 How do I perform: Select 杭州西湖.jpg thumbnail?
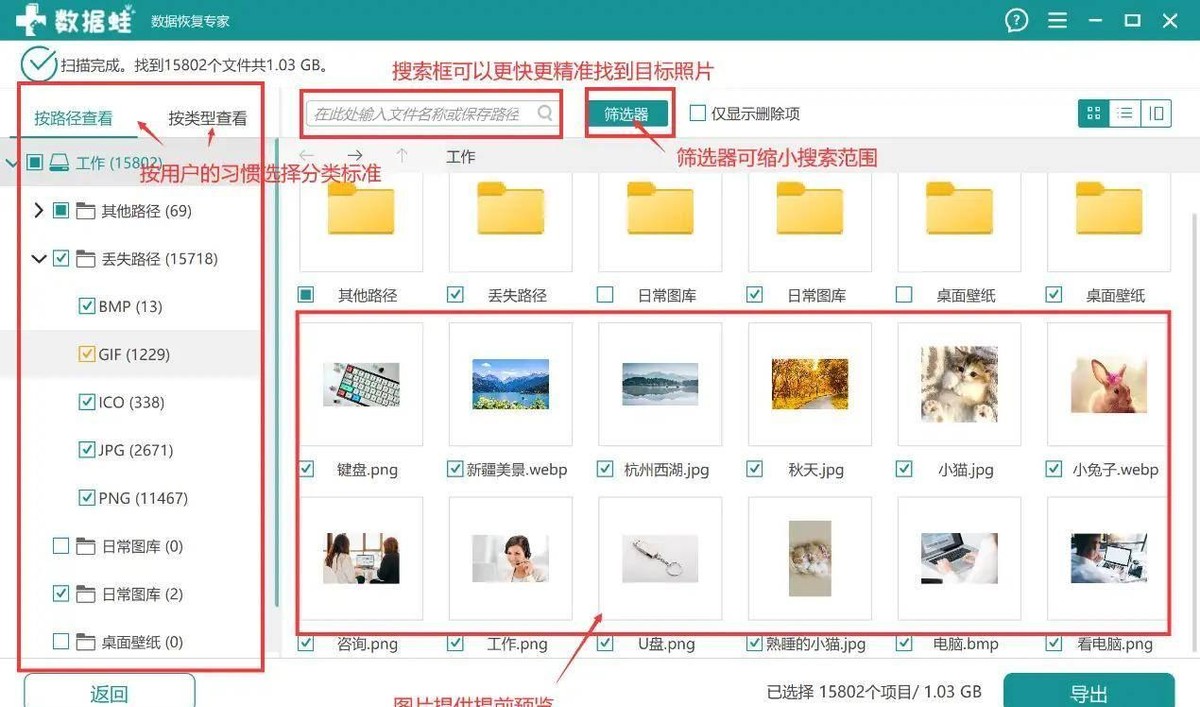pos(660,384)
